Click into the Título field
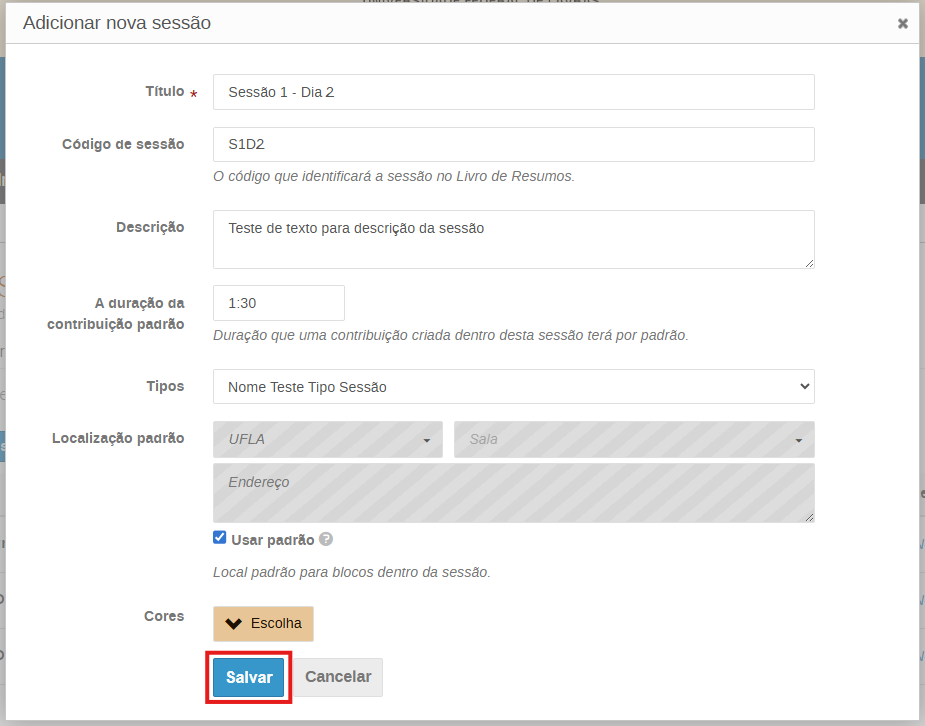 513,92
